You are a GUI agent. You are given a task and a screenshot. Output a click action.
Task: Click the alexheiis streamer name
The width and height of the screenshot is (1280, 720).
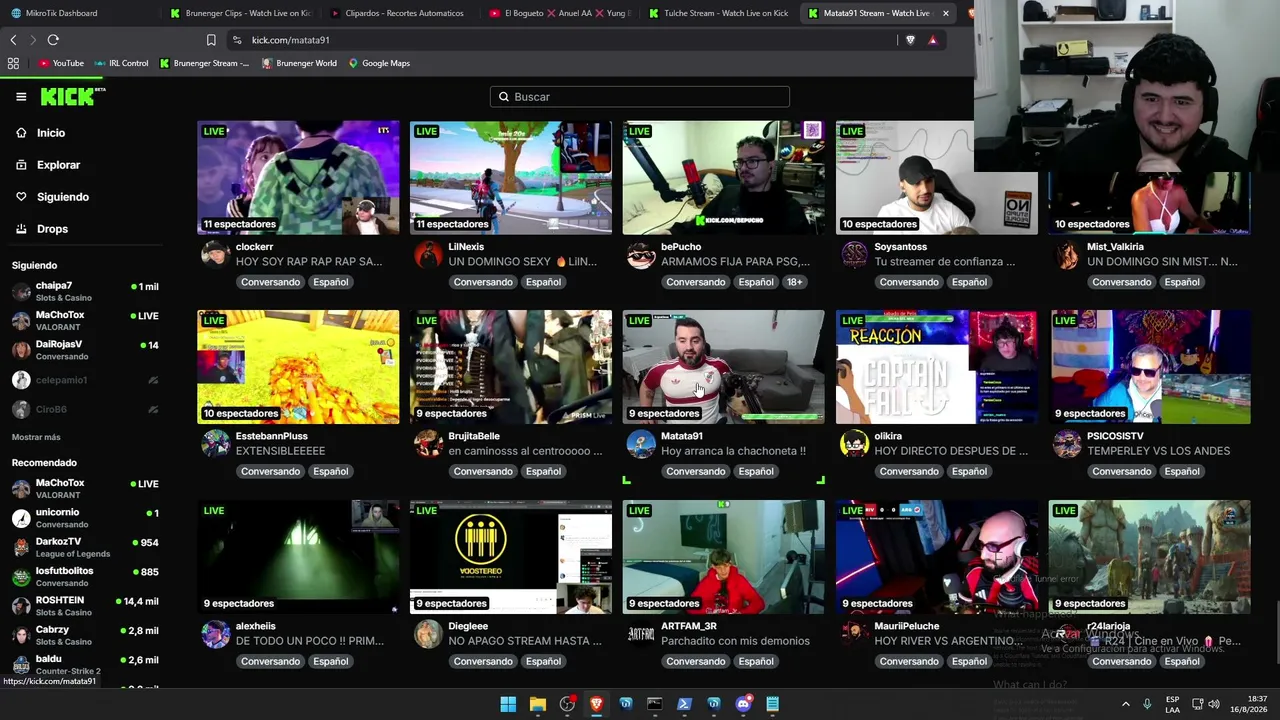pos(255,626)
